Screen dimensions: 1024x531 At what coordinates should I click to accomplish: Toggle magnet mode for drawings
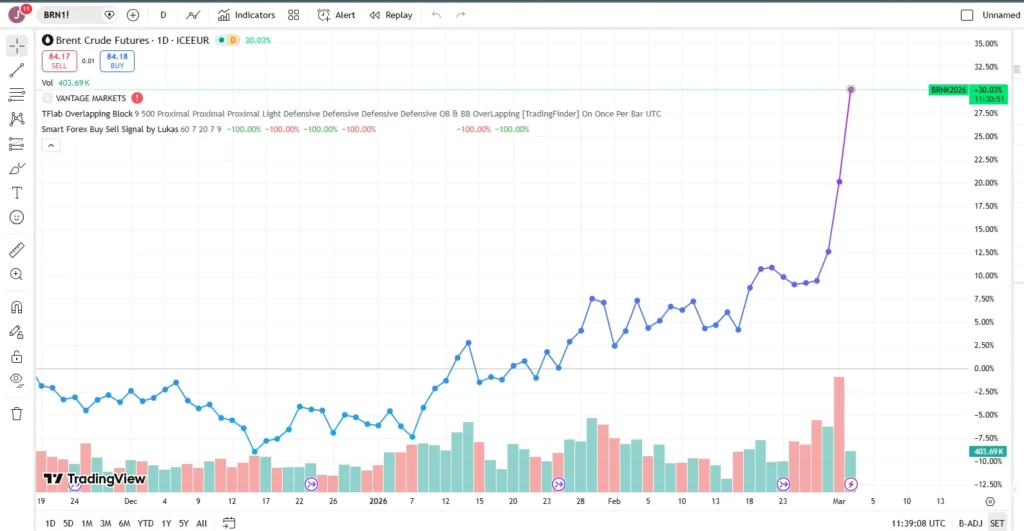point(17,307)
